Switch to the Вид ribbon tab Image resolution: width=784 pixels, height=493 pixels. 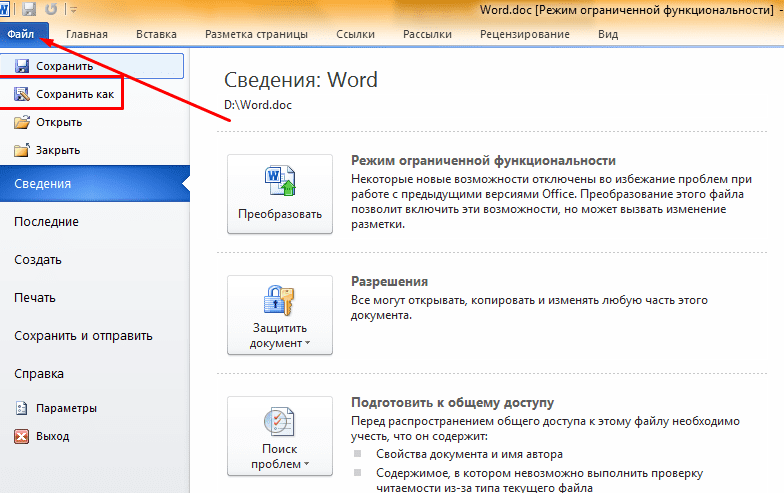pos(608,34)
